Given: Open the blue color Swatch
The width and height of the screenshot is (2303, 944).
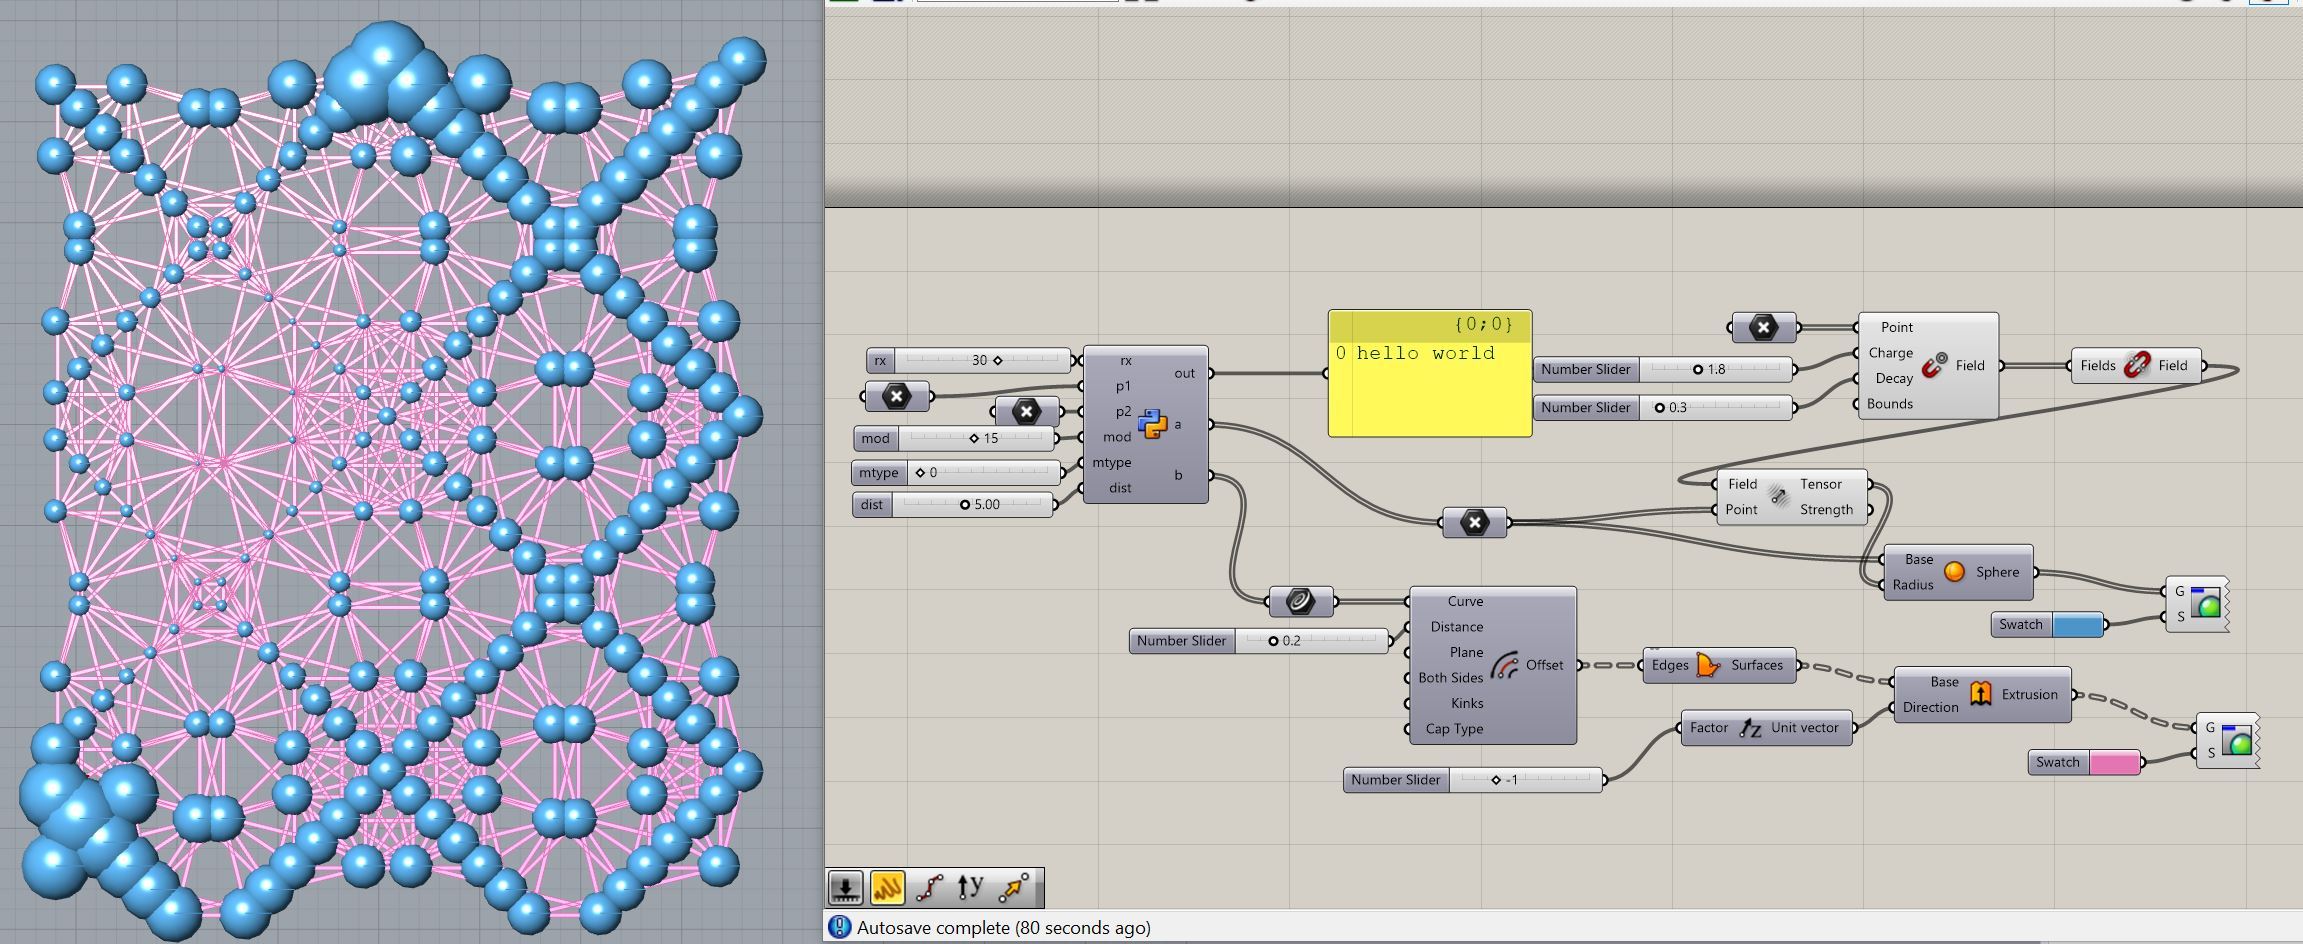Looking at the screenshot, I should tap(2048, 624).
